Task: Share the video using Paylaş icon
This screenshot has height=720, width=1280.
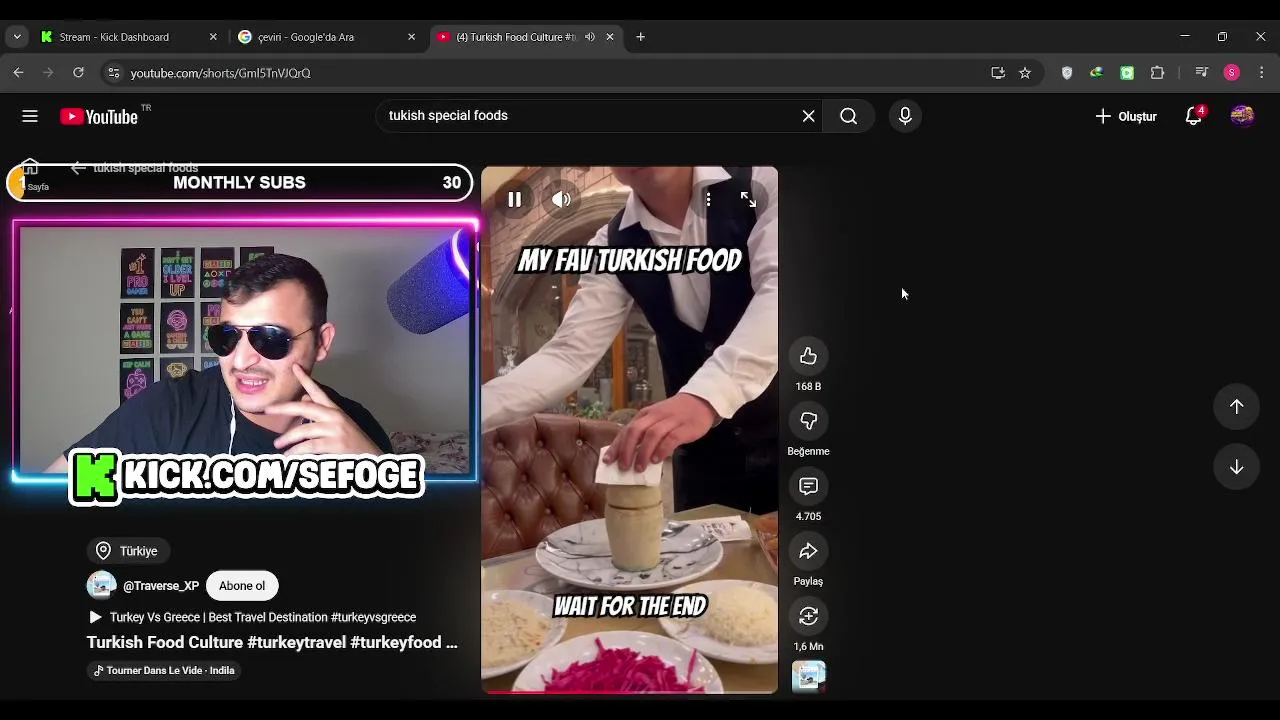Action: click(808, 551)
